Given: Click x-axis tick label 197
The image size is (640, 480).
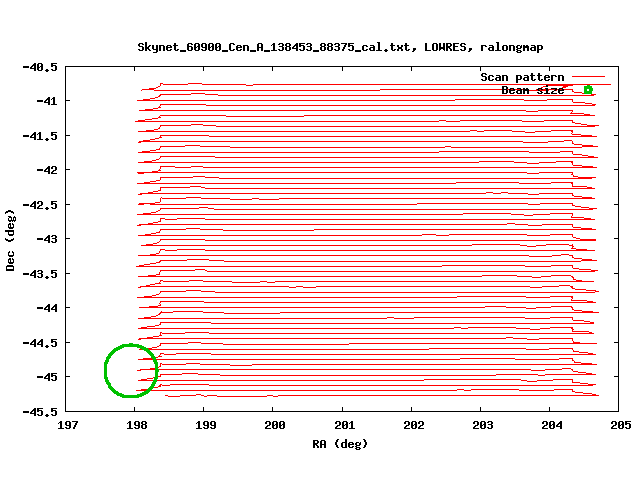Looking at the screenshot, I should coord(67,425).
